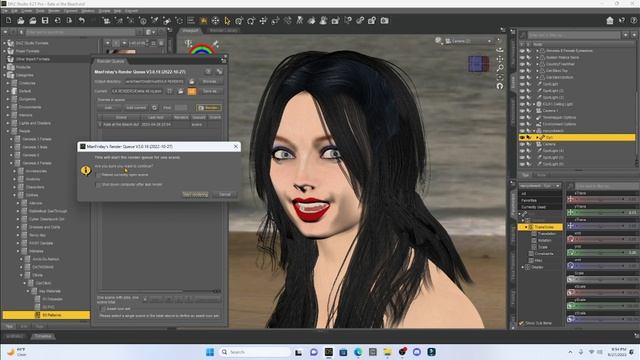The width and height of the screenshot is (640, 360).
Task: Open the Render menu
Action: coord(54,11)
